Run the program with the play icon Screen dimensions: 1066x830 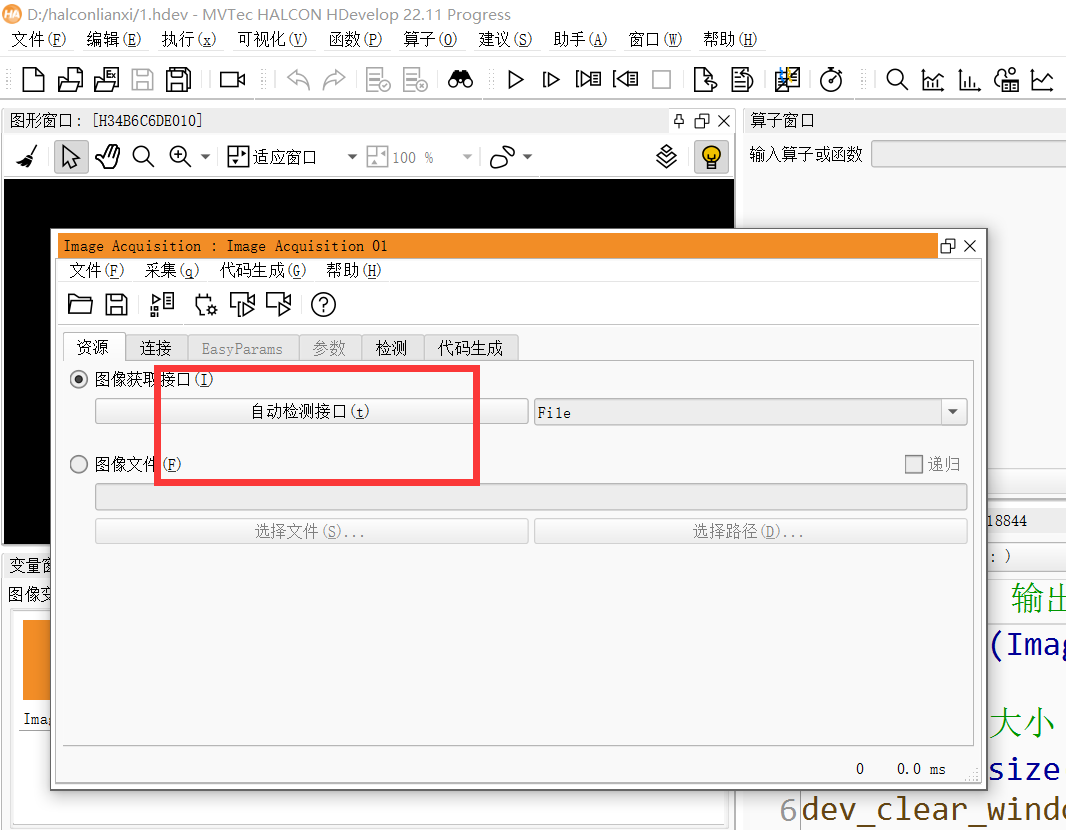coord(515,80)
